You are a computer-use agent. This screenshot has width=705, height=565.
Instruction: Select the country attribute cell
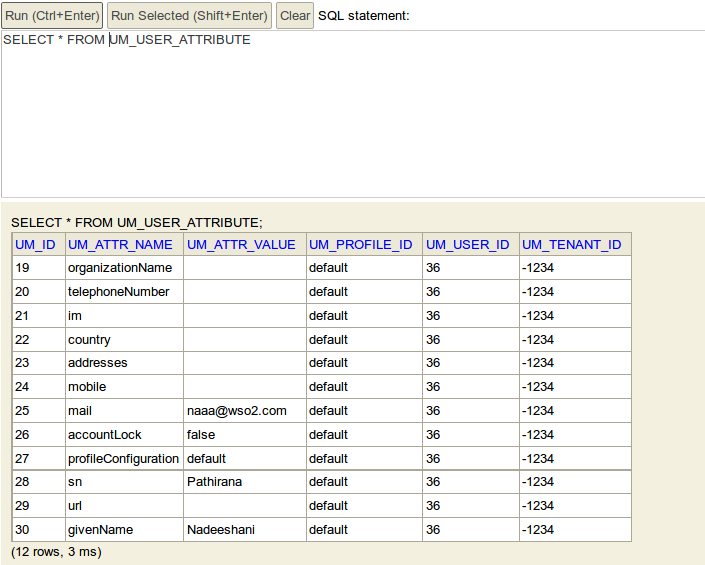tap(125, 339)
